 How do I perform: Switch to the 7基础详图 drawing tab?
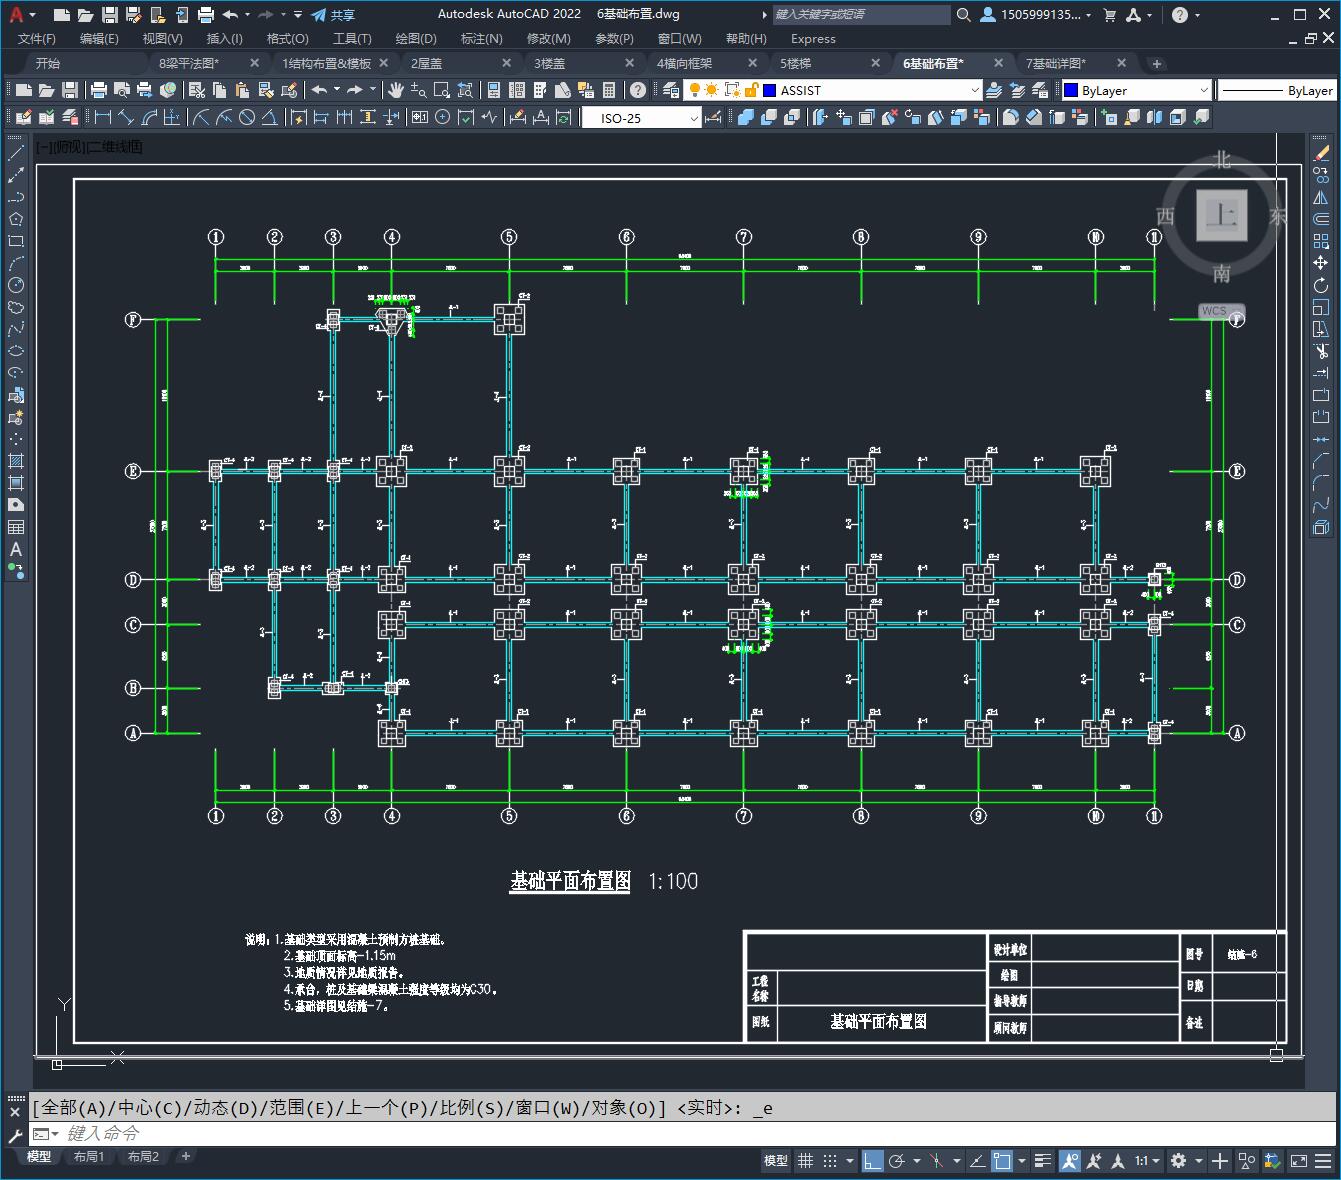pyautogui.click(x=1056, y=63)
